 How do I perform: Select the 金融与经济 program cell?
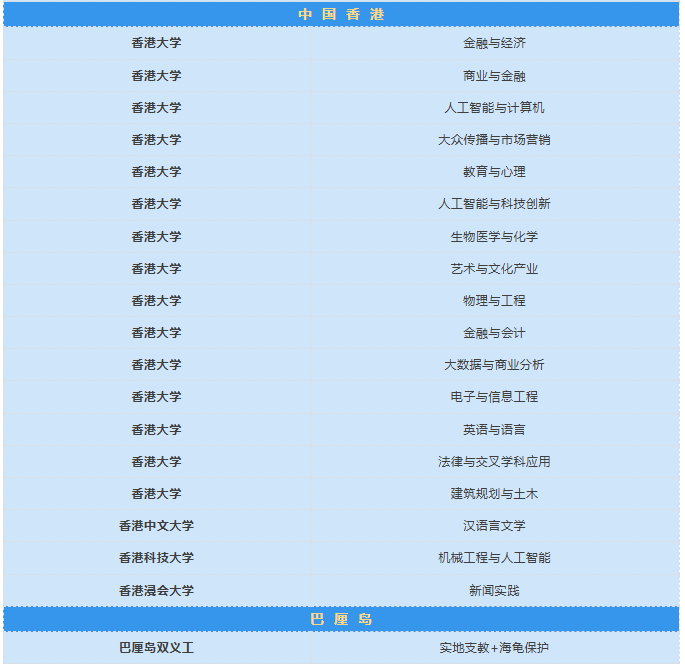[x=494, y=43]
